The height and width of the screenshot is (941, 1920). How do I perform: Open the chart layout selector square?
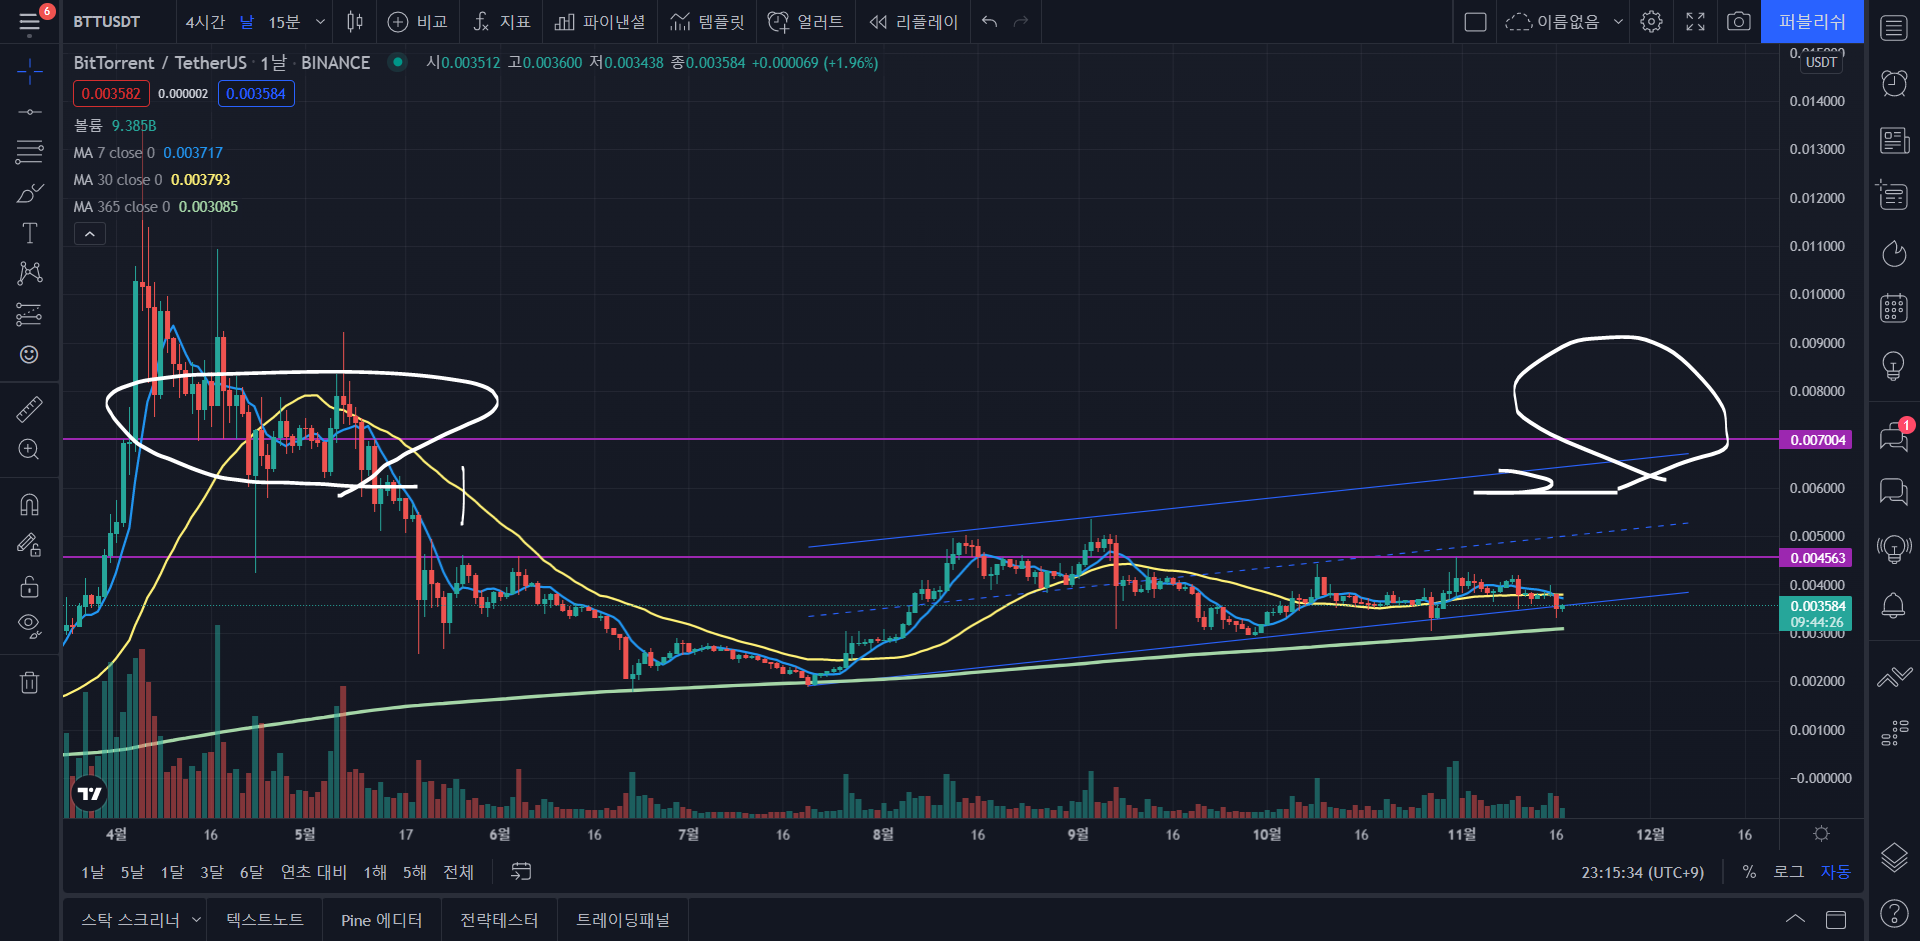coord(1475,22)
